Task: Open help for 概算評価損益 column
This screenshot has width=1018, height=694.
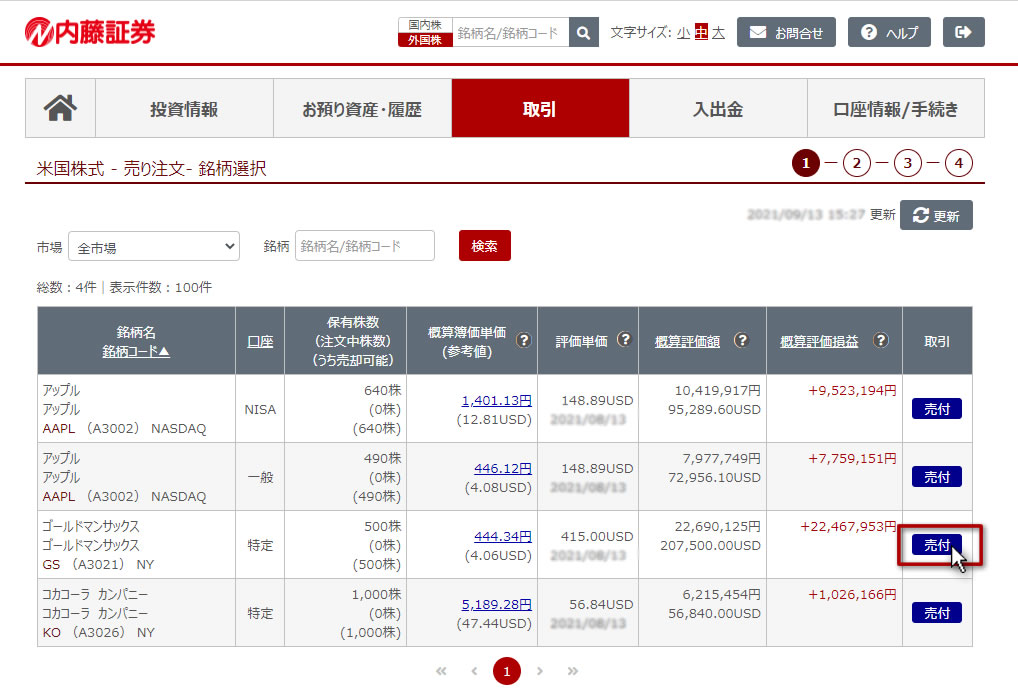Action: point(880,340)
